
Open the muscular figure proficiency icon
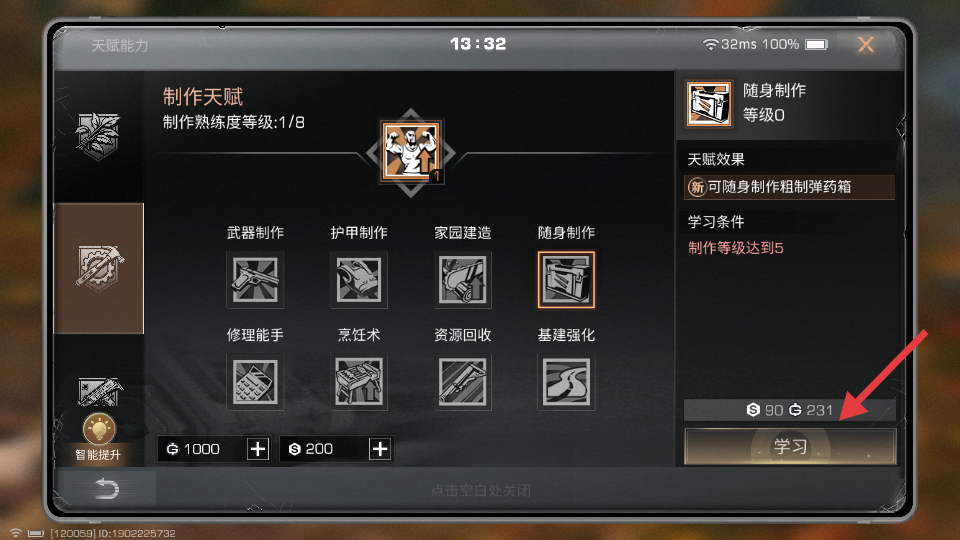pyautogui.click(x=411, y=152)
